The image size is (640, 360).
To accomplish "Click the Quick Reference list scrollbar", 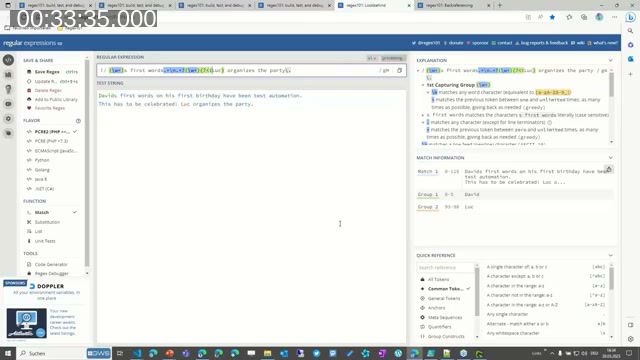I will 611,279.
